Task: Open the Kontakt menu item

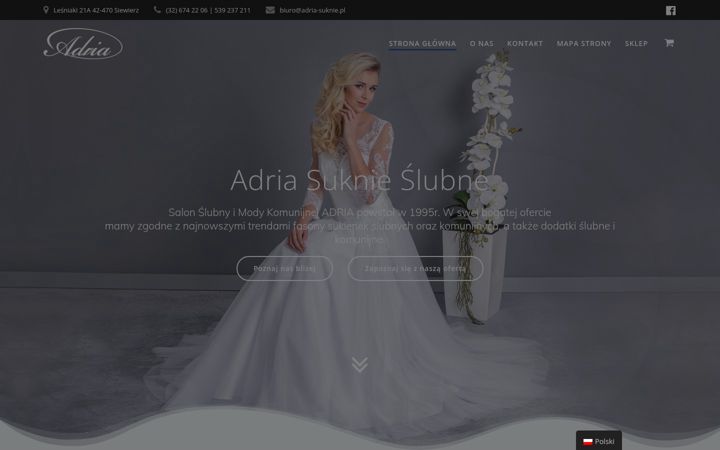Action: coord(525,44)
